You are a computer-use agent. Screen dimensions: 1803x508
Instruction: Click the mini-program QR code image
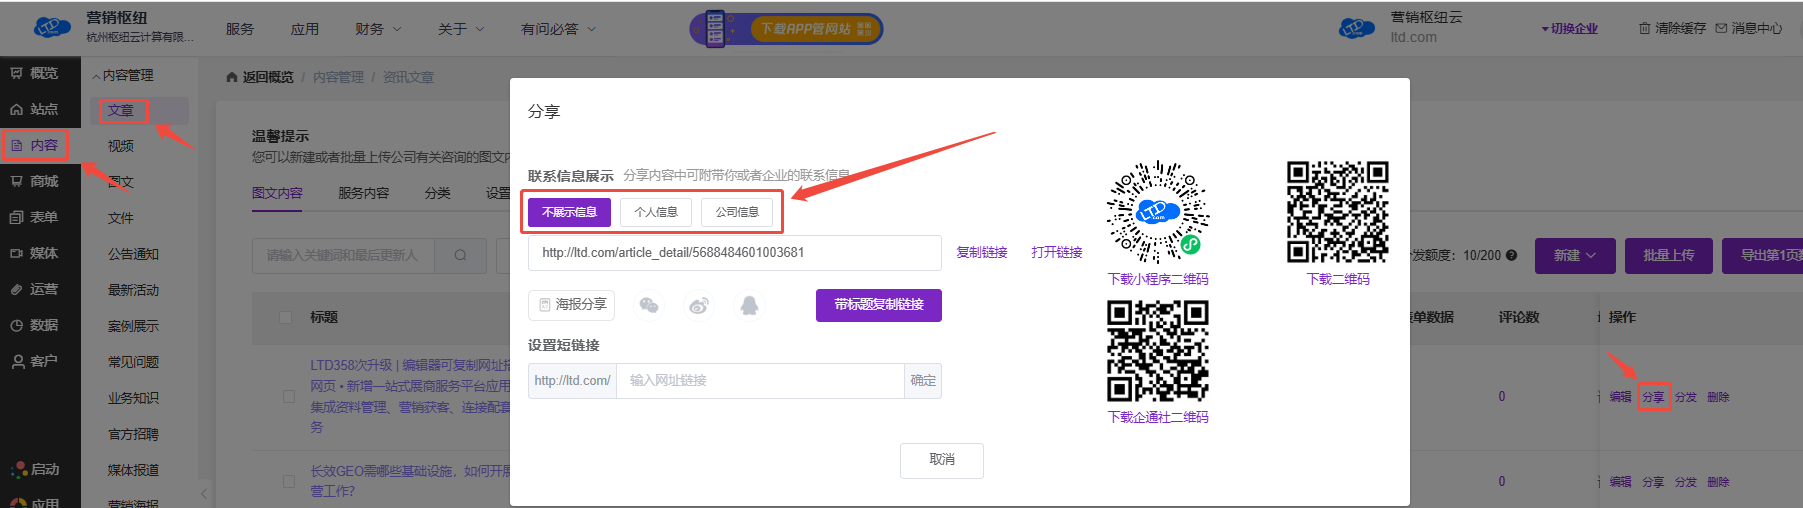pos(1157,212)
